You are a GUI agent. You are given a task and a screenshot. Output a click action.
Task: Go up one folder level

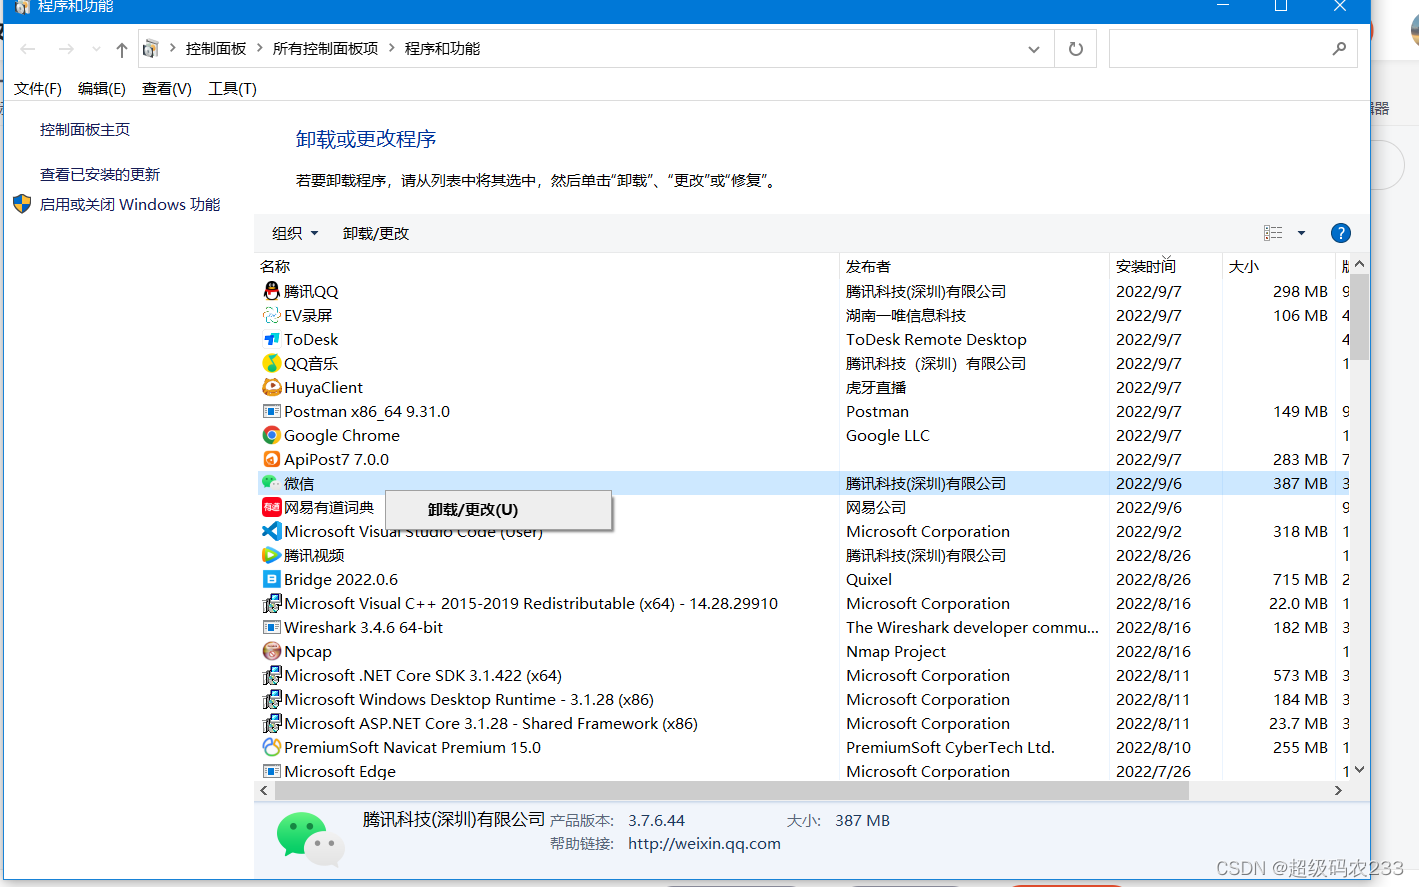[122, 49]
